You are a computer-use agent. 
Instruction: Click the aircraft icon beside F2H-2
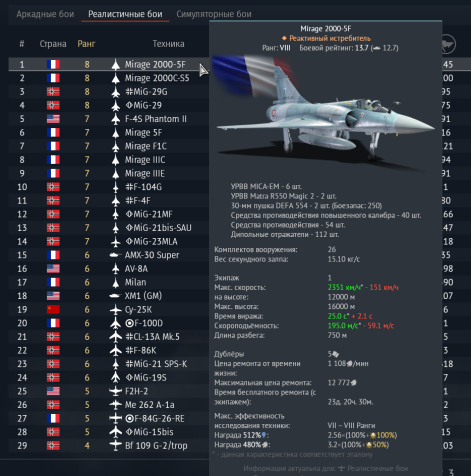115,391
